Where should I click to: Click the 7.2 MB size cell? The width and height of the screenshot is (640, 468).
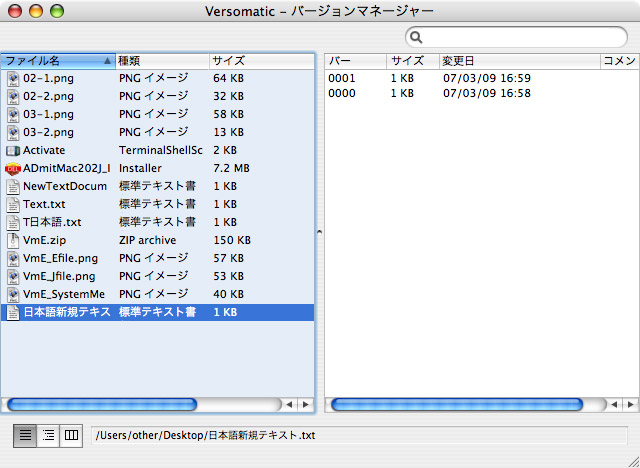point(231,169)
